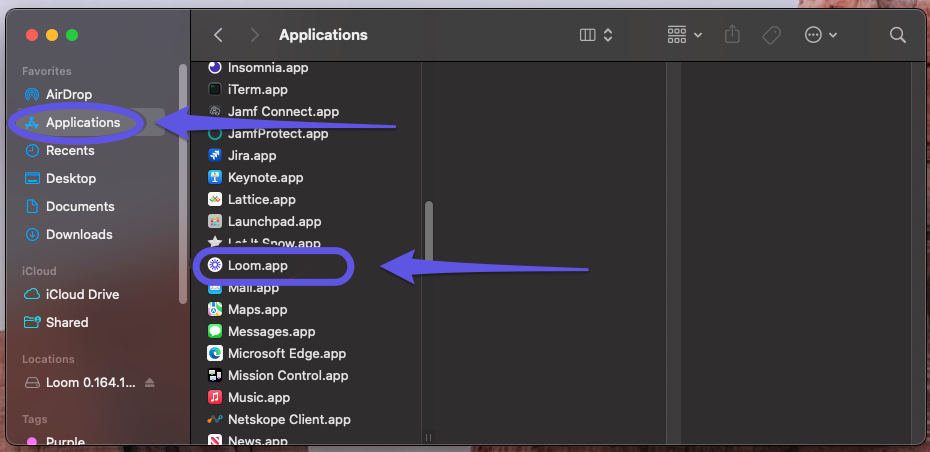
Task: Click the Search magnifier icon in toolbar
Action: (897, 35)
